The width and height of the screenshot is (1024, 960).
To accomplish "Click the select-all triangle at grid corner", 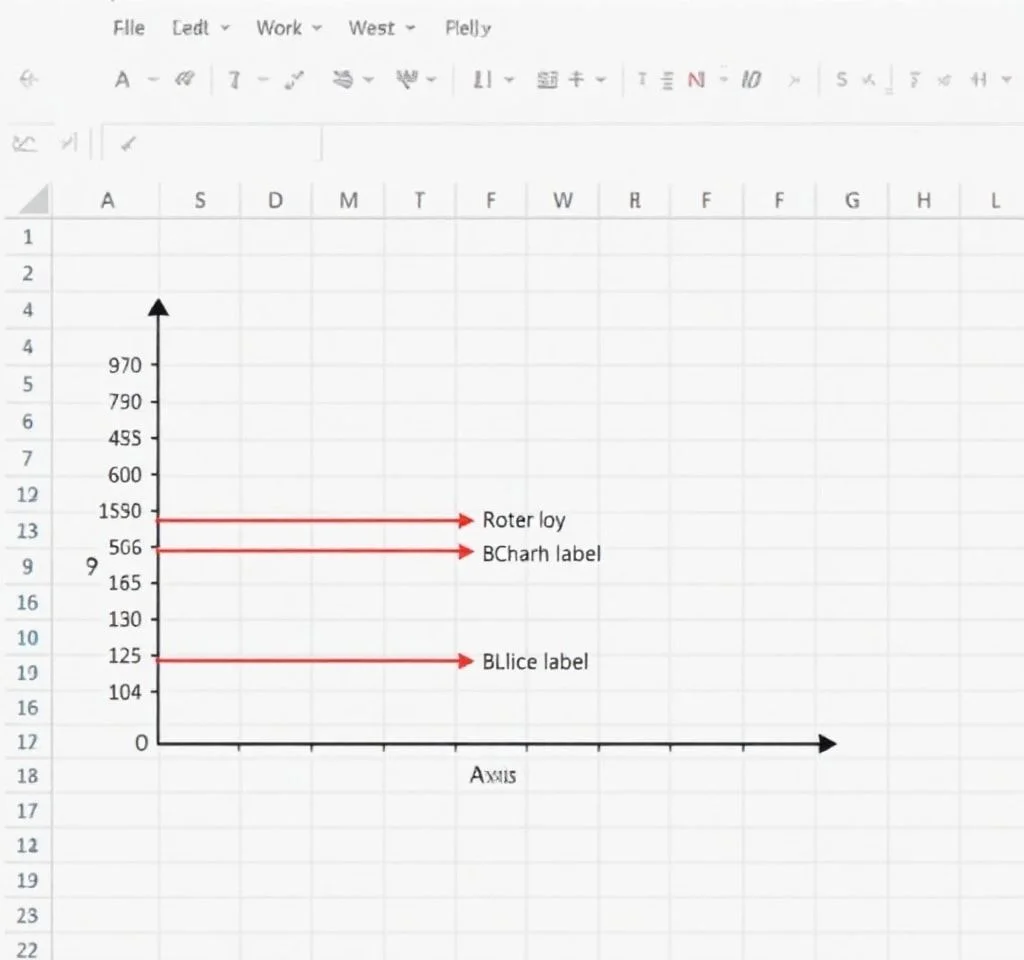I will [34, 200].
